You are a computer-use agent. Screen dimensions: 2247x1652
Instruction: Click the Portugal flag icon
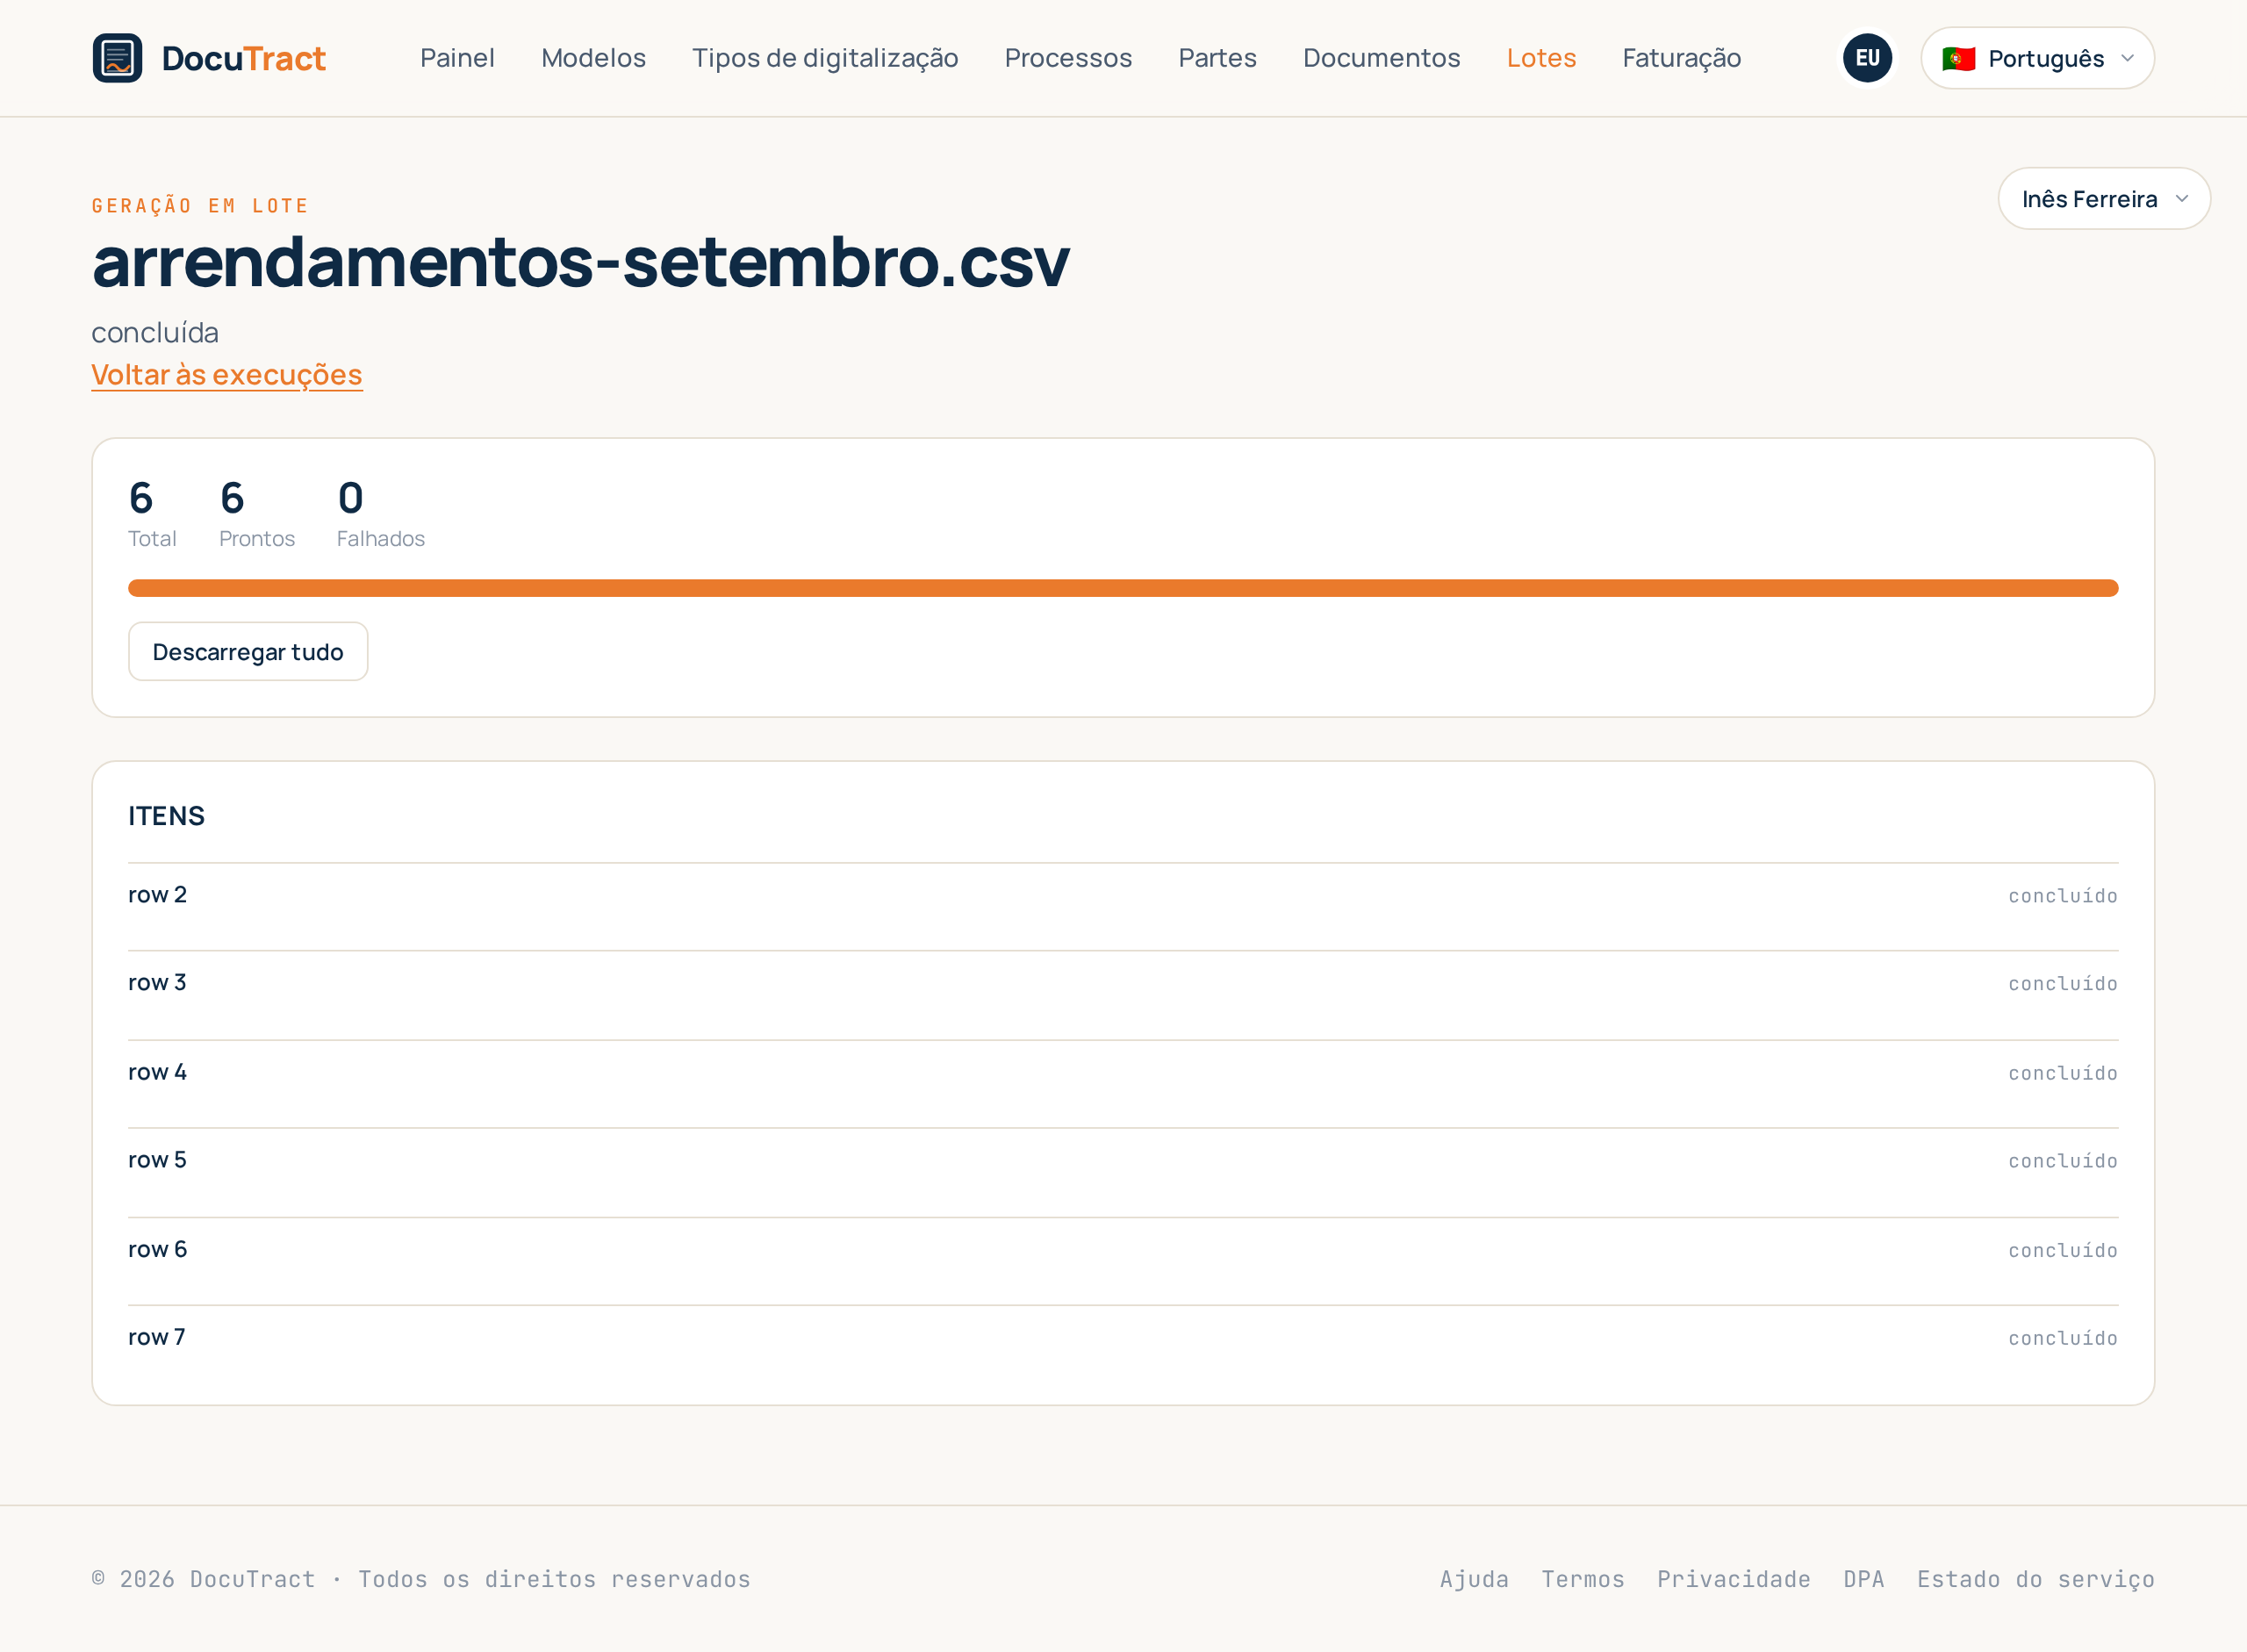(x=1958, y=59)
